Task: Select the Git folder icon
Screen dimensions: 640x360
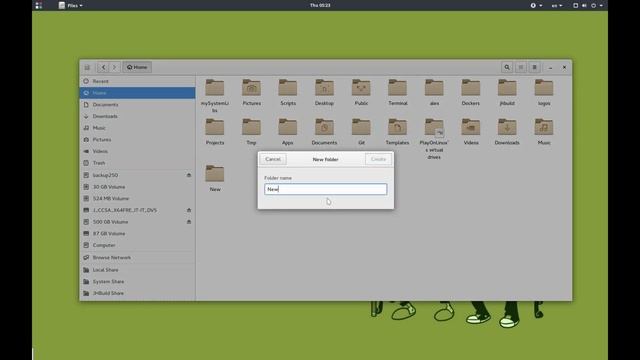Action: click(x=361, y=127)
